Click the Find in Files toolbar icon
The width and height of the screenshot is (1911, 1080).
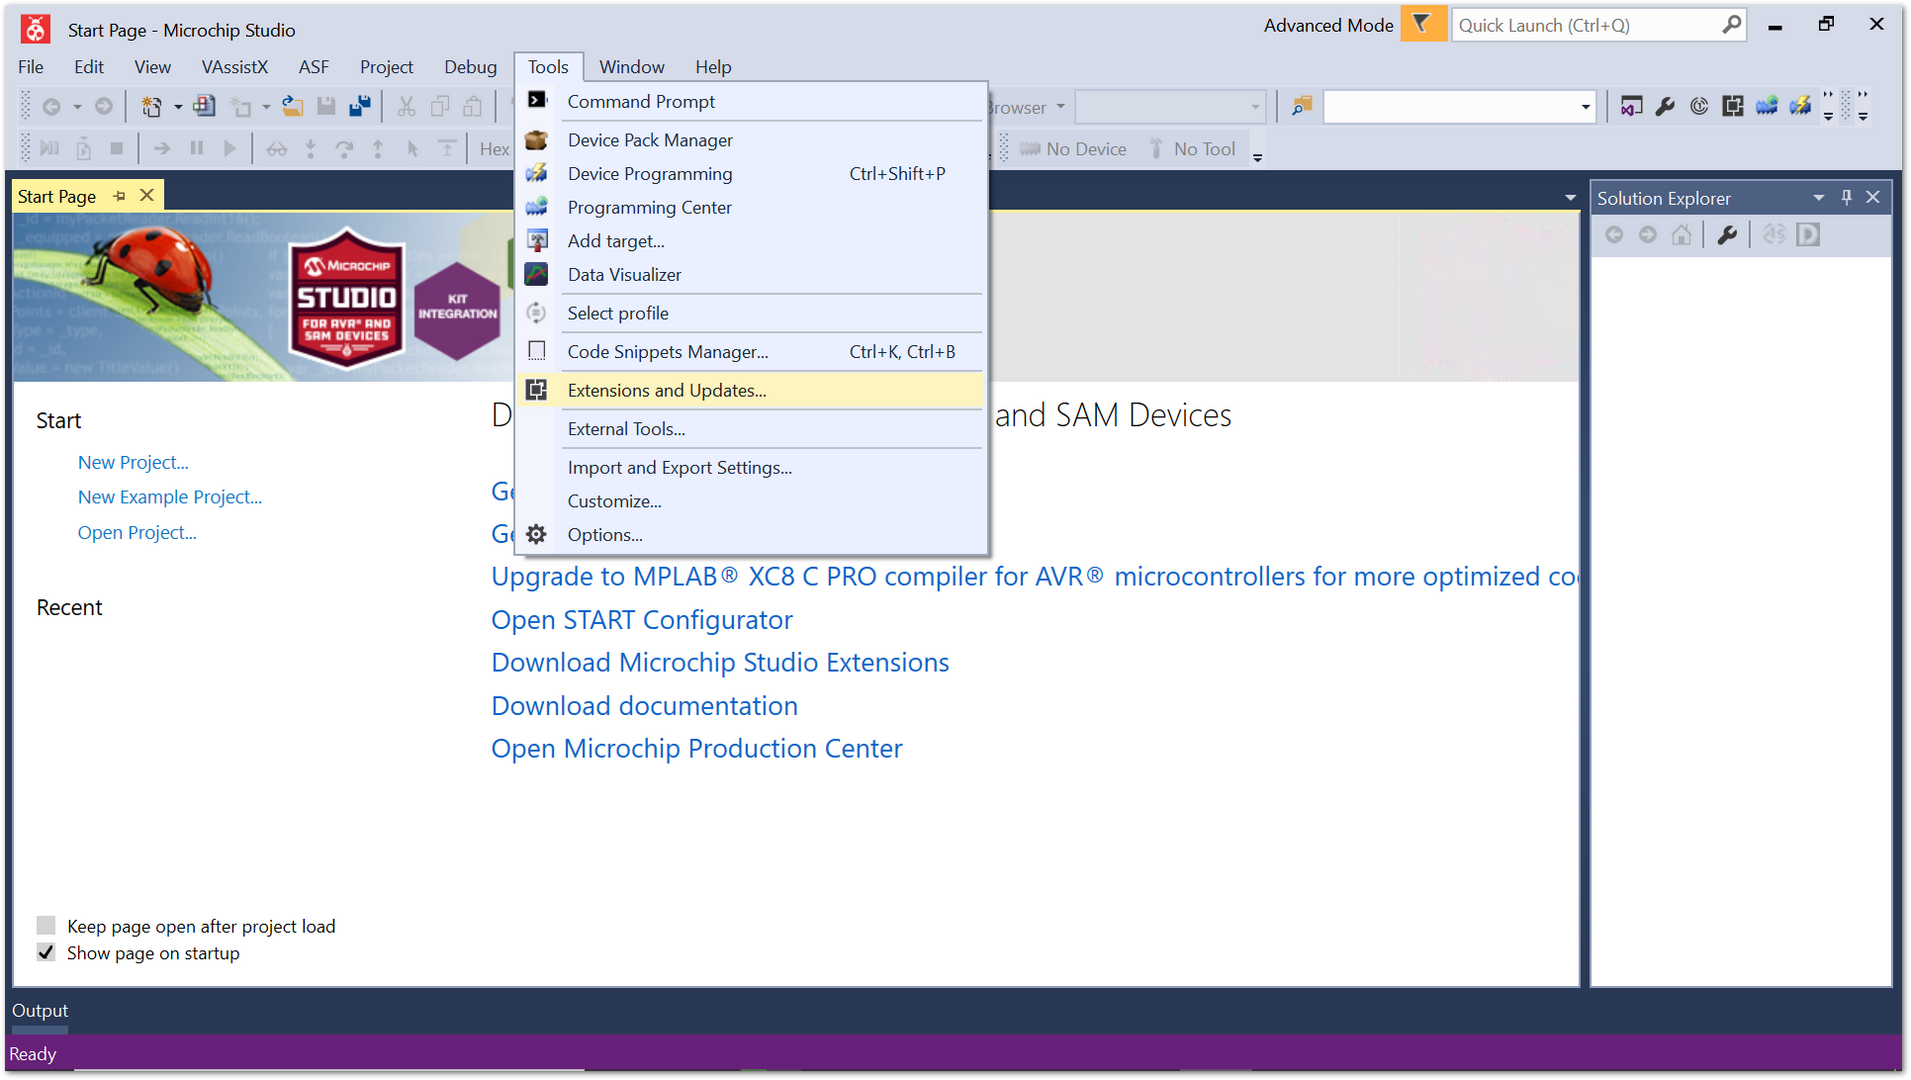[x=1301, y=106]
